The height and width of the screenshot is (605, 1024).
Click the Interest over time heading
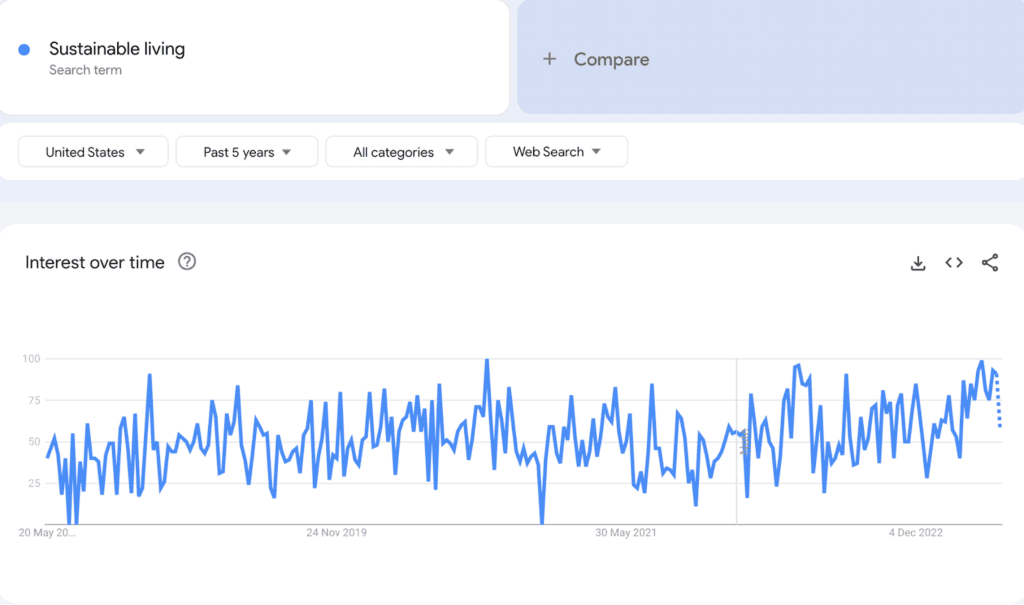[95, 262]
